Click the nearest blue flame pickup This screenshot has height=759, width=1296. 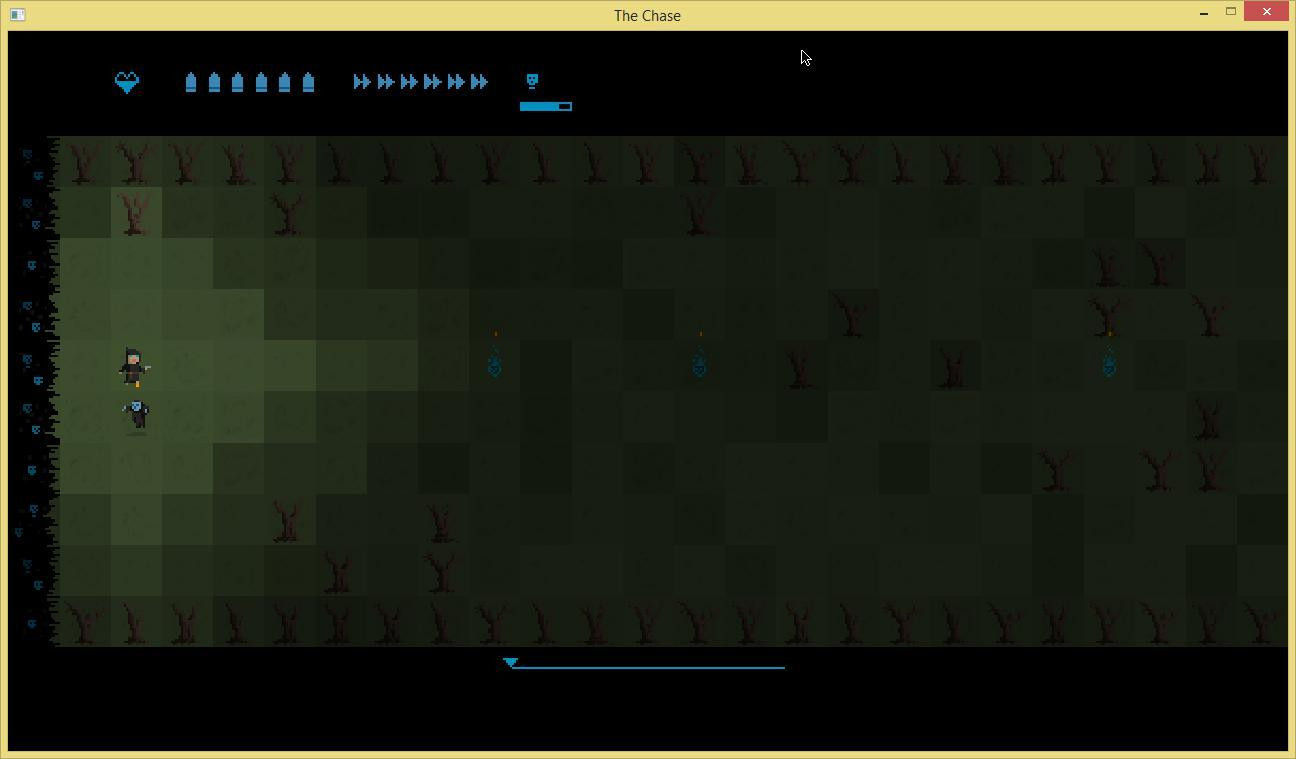click(x=494, y=362)
